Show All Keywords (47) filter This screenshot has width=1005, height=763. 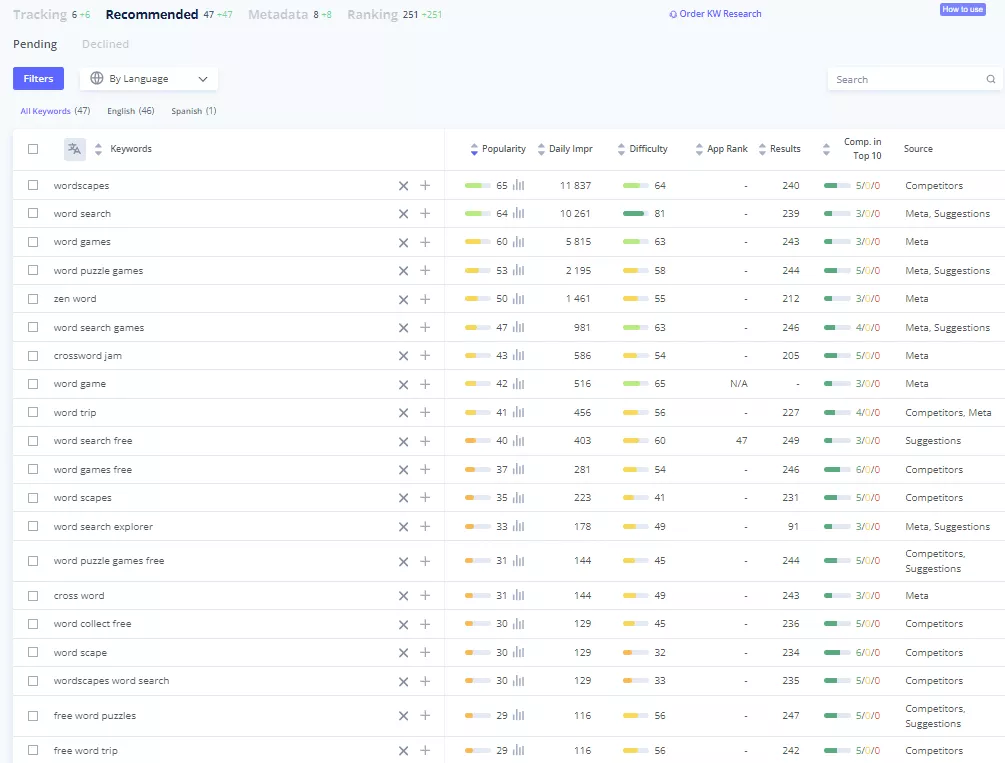(55, 111)
